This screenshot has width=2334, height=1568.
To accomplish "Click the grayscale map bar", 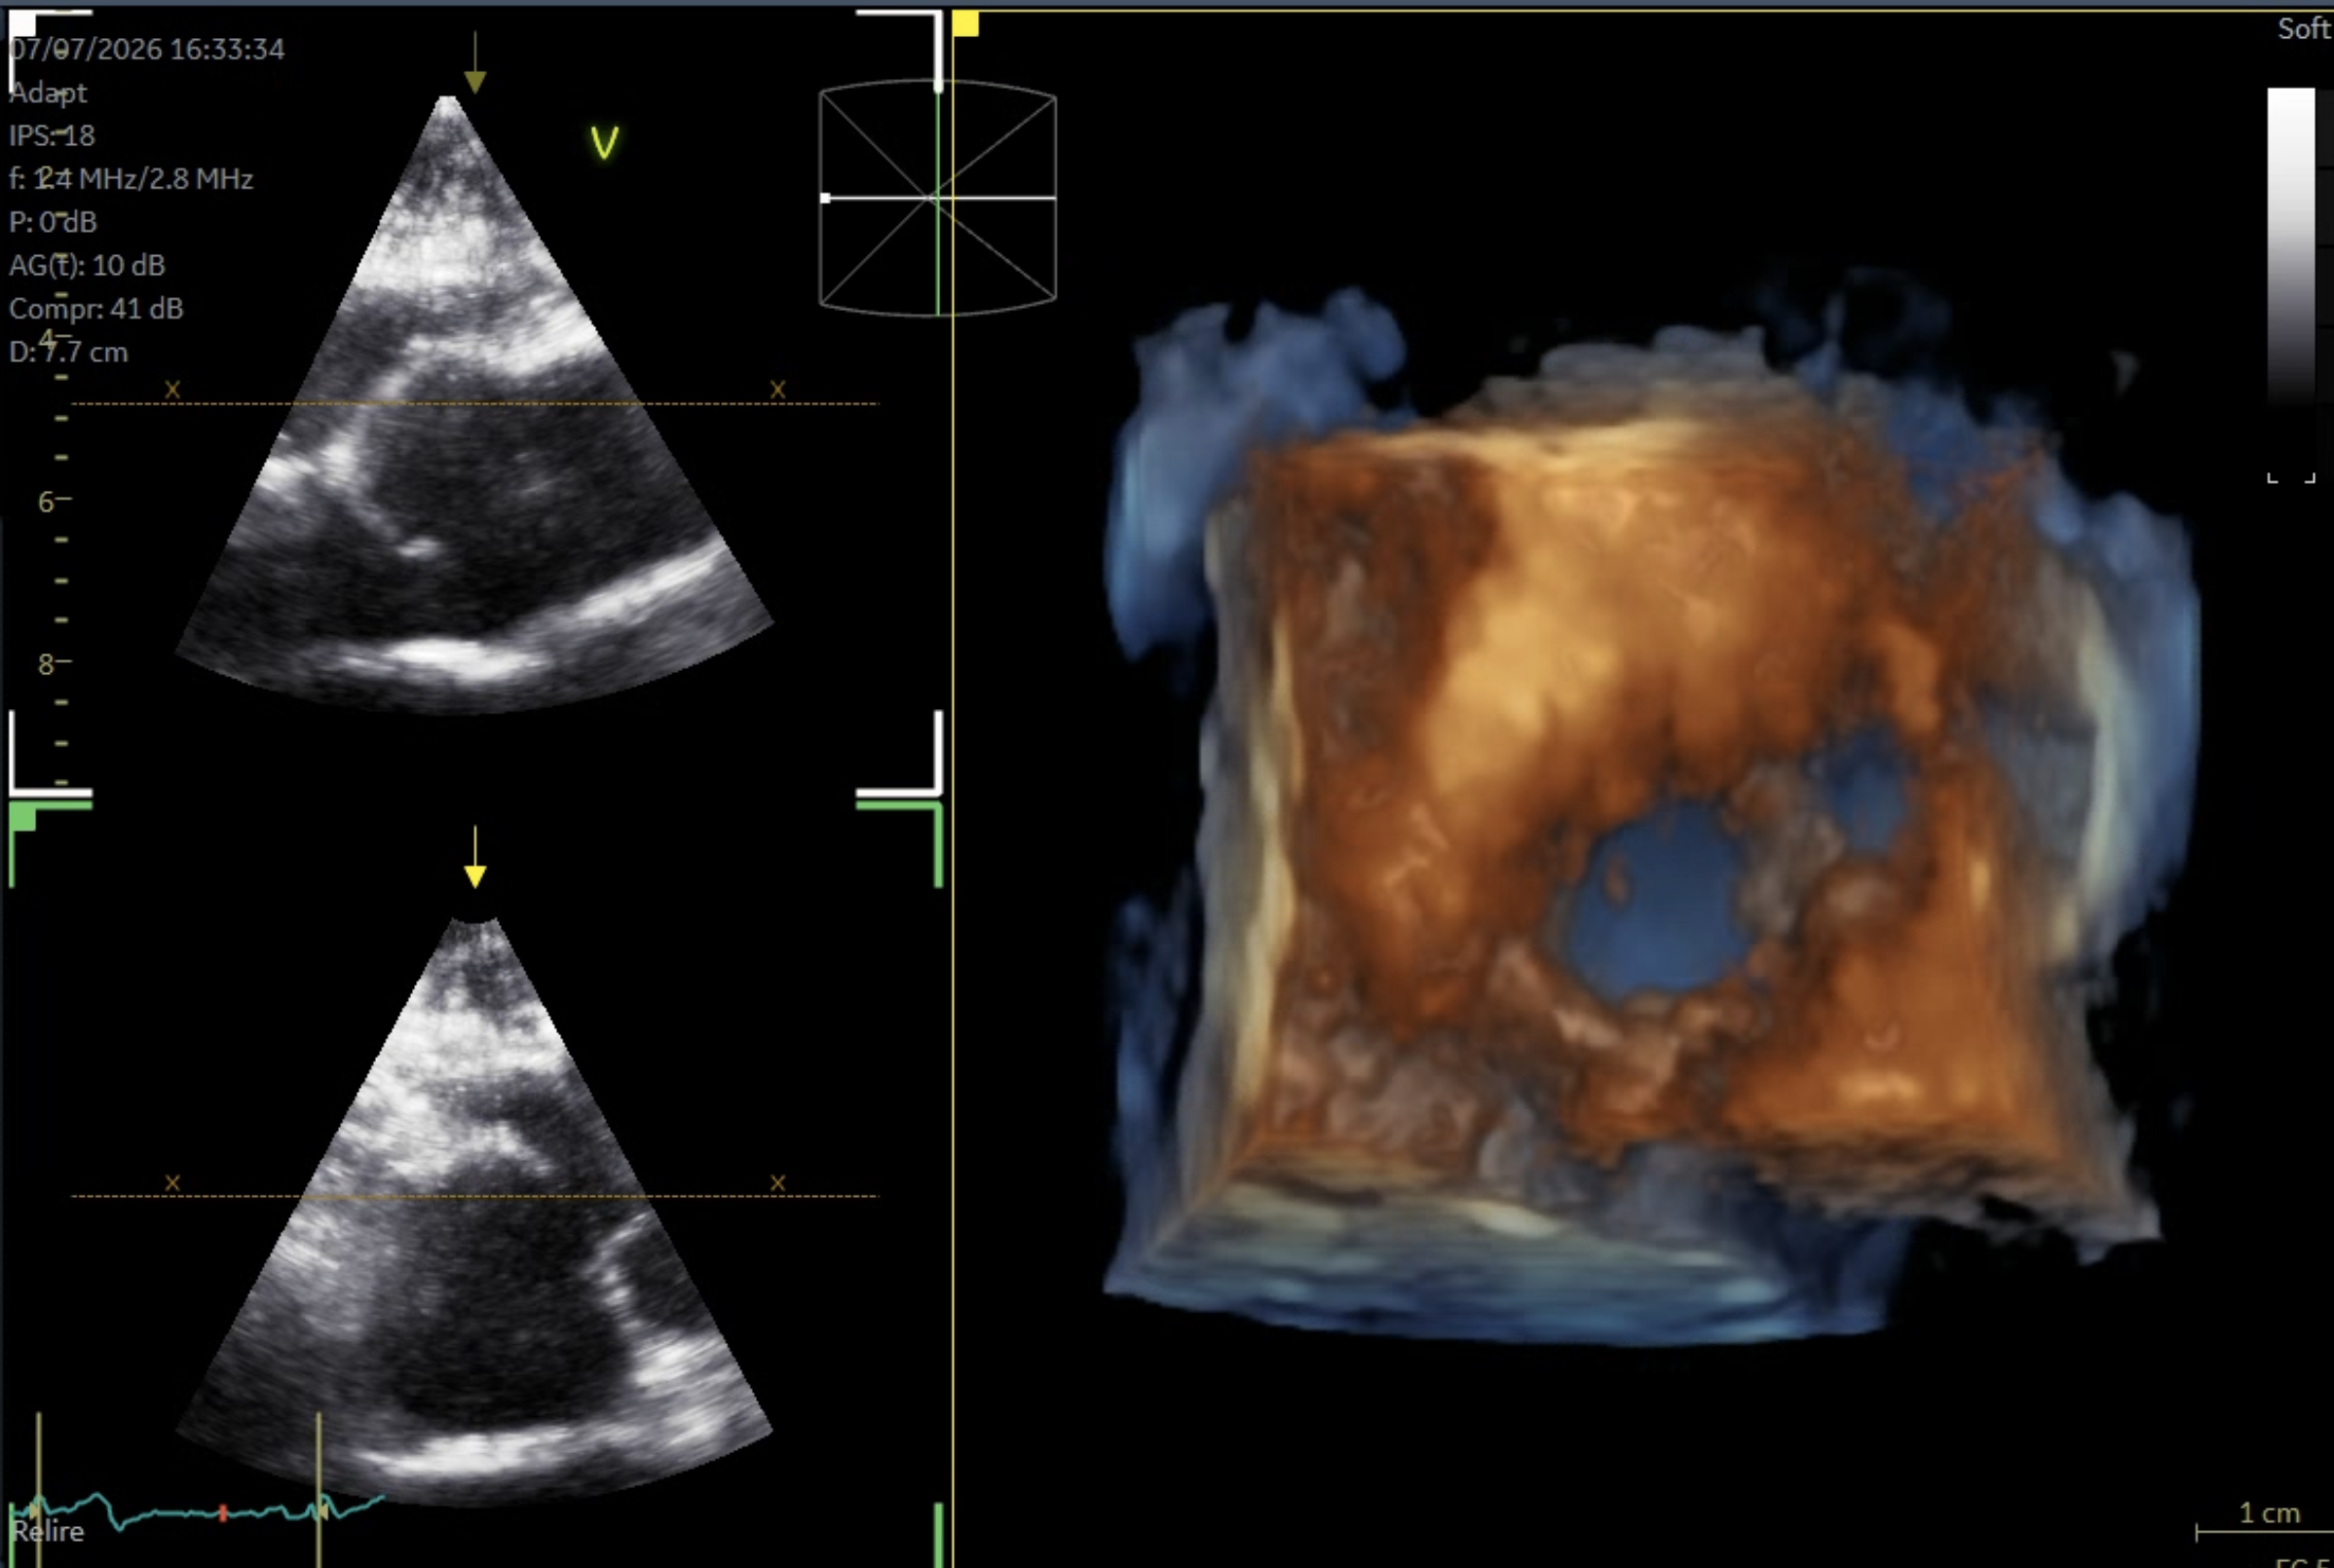I will coord(2290,245).
